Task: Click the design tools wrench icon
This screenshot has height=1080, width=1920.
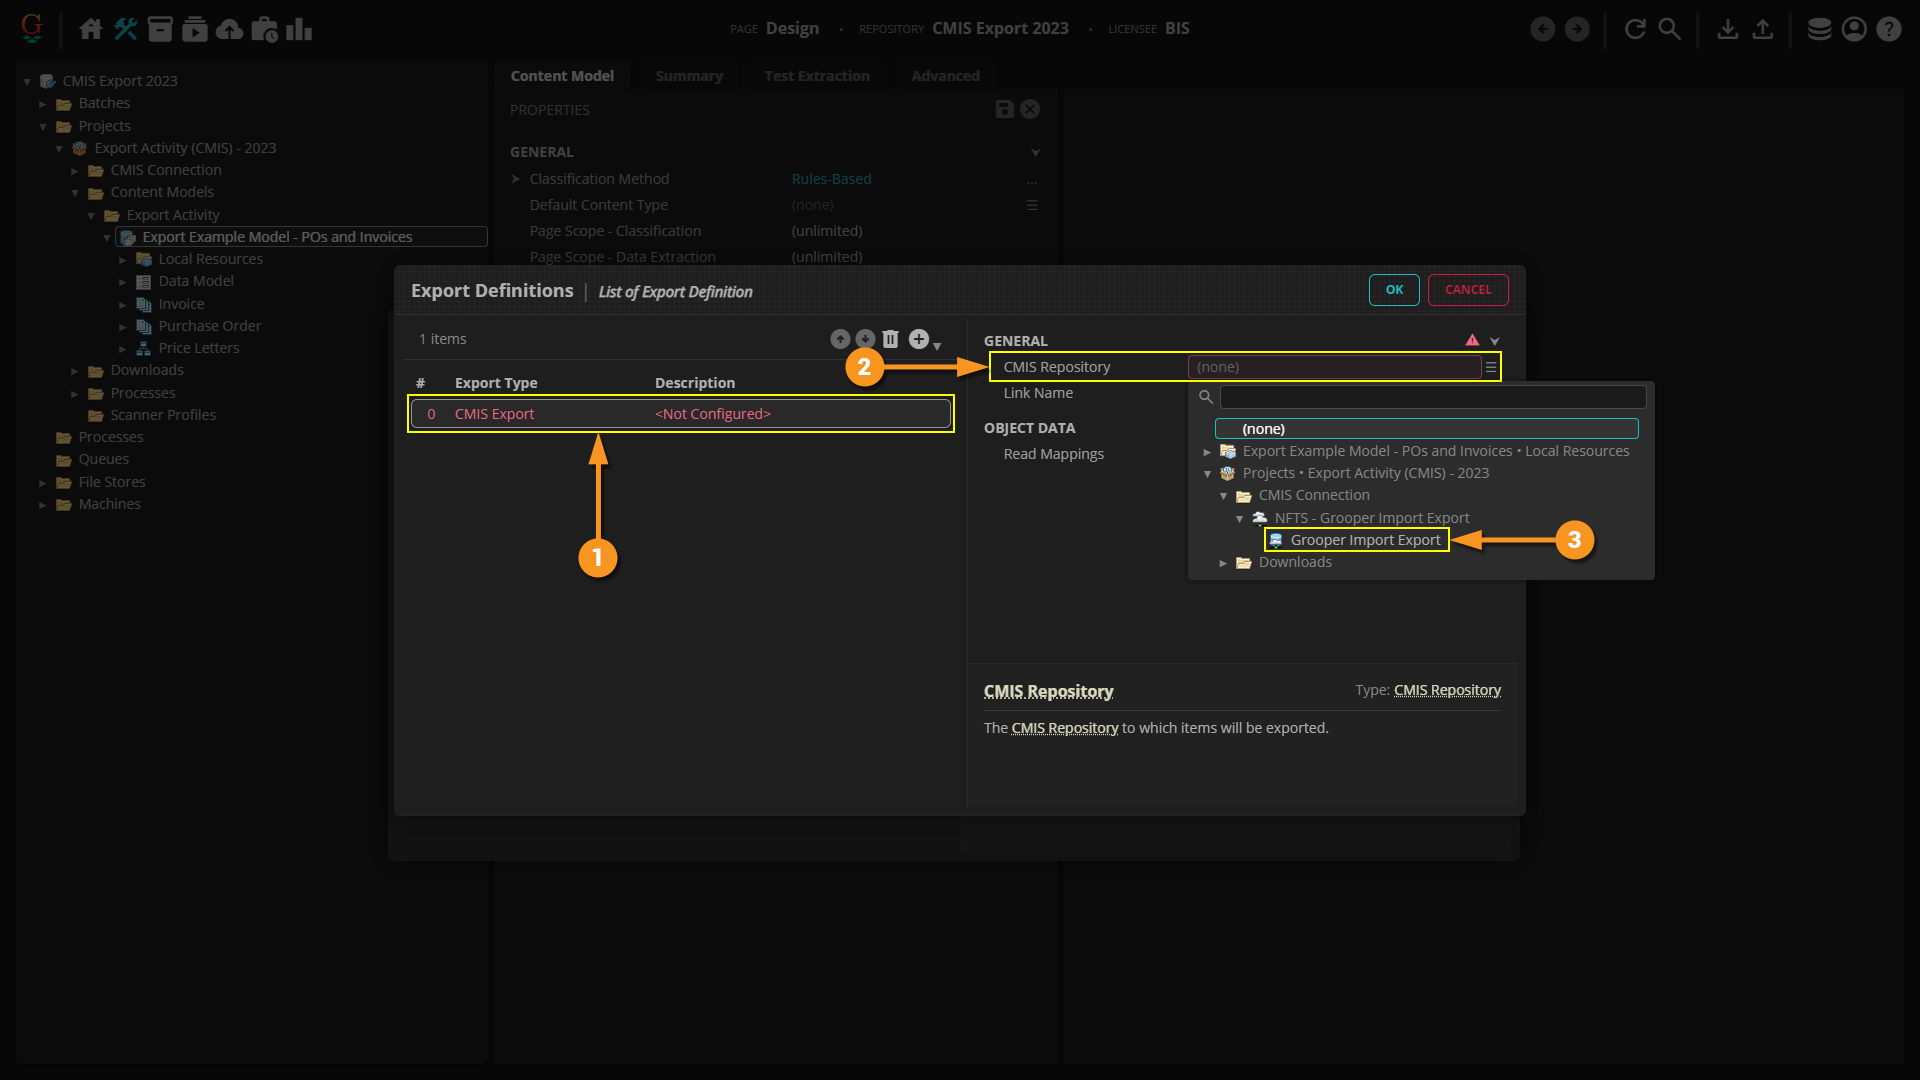Action: click(x=125, y=29)
